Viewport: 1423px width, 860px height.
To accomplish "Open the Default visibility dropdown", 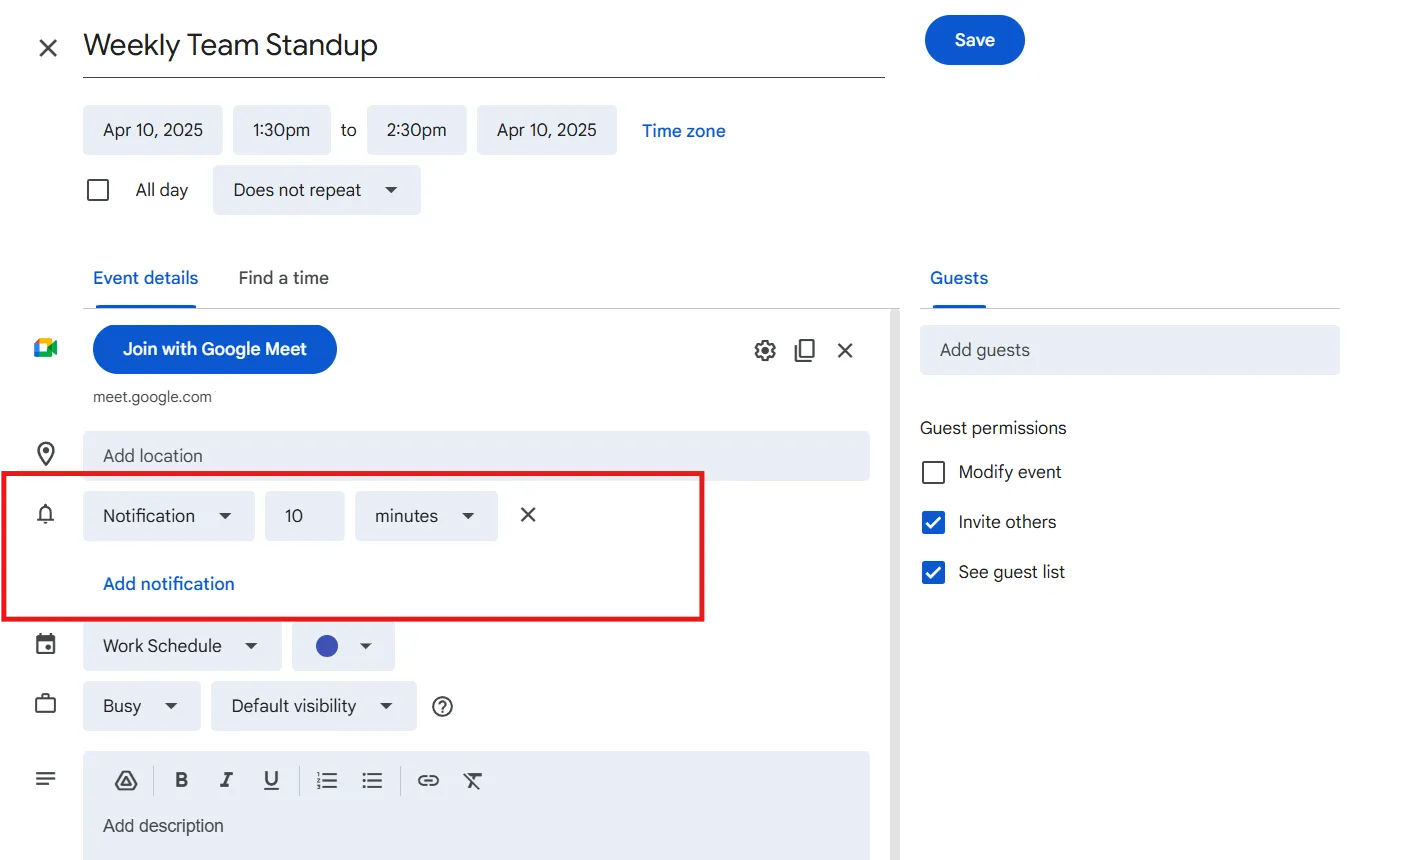I will (314, 706).
